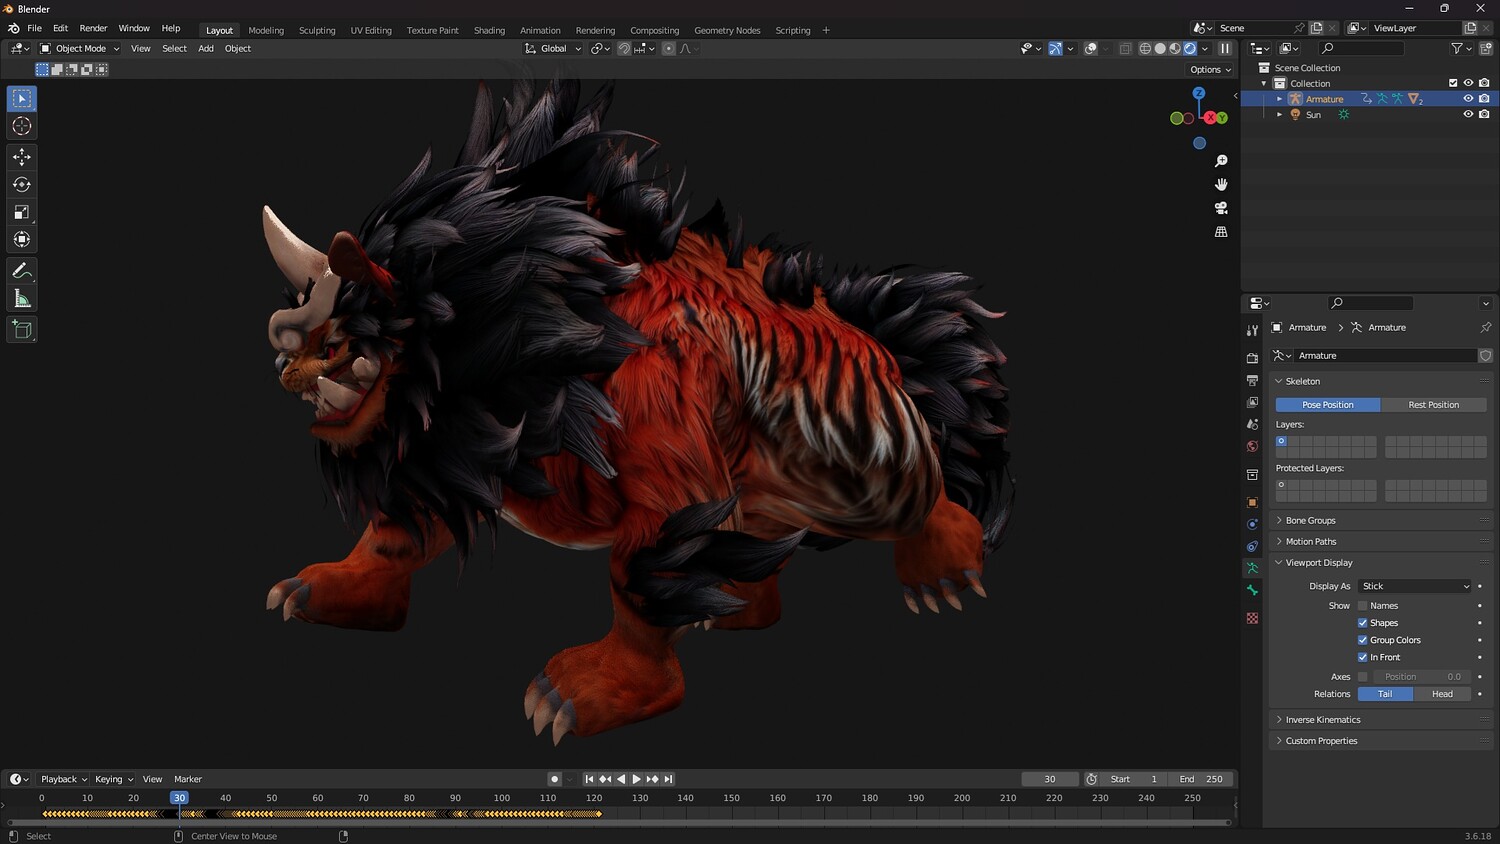Open the Display As dropdown
Image resolution: width=1500 pixels, height=844 pixels.
pos(1415,586)
